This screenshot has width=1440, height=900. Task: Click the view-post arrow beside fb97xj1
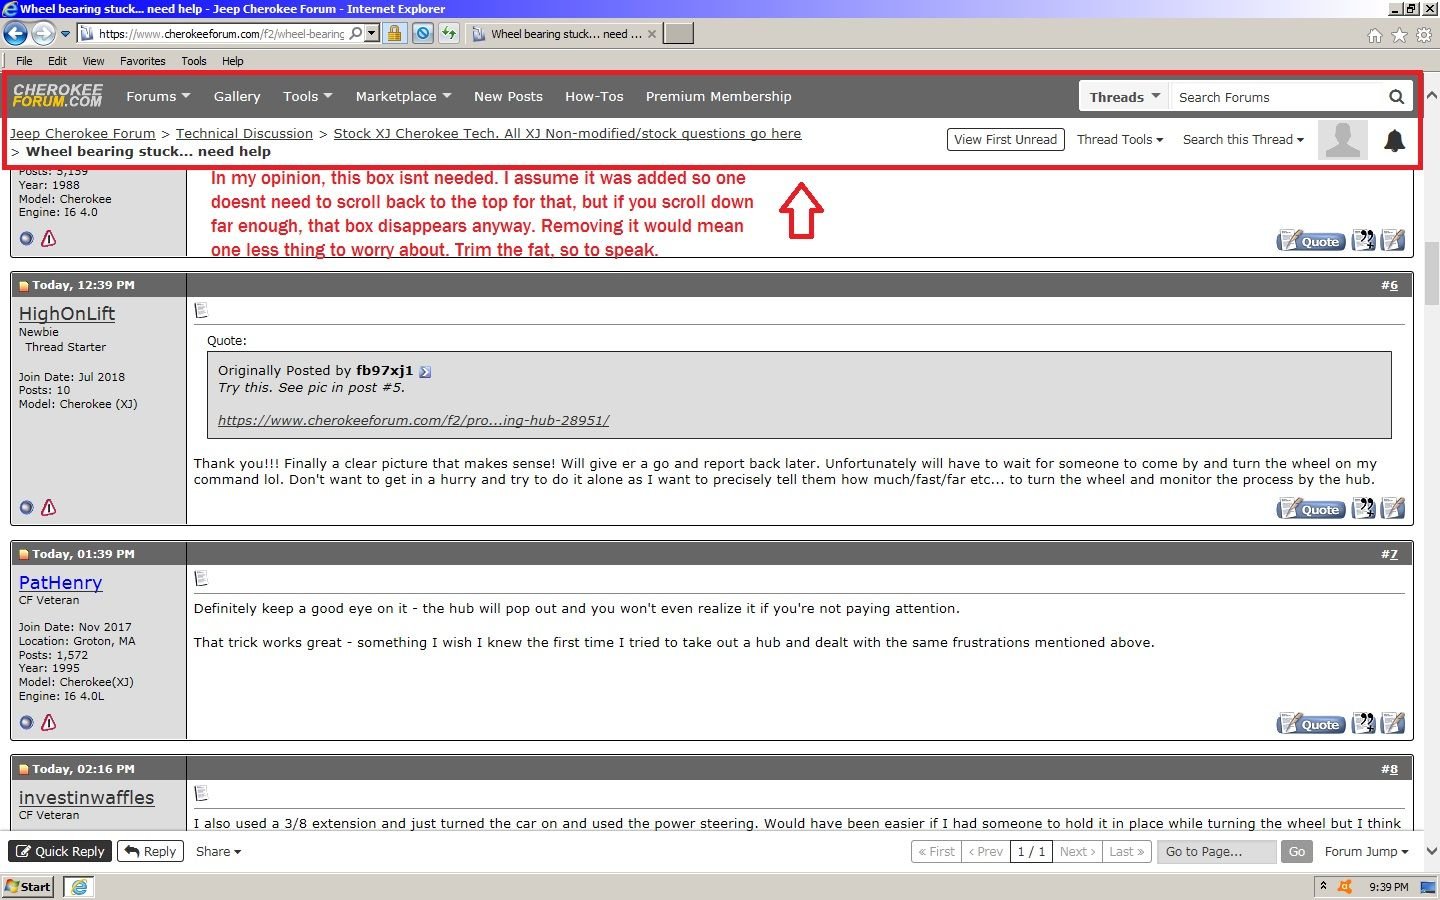click(x=425, y=372)
